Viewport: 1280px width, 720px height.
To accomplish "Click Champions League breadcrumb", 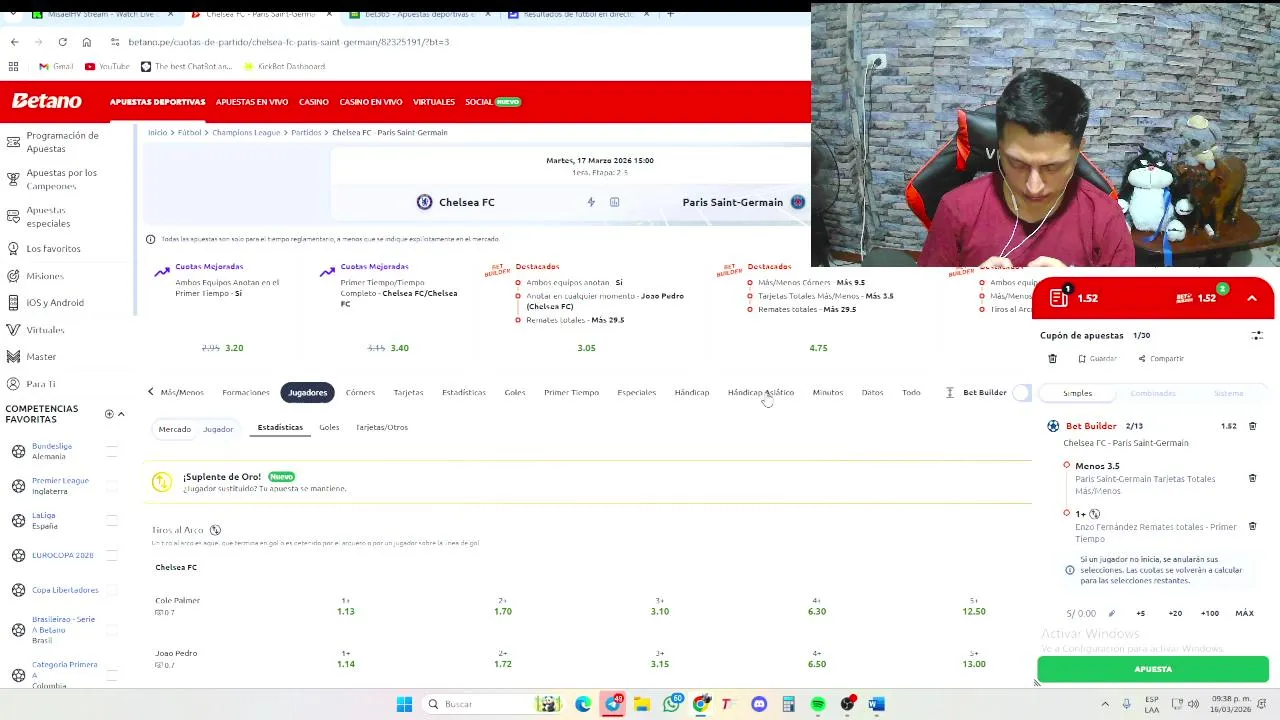I will [x=246, y=132].
